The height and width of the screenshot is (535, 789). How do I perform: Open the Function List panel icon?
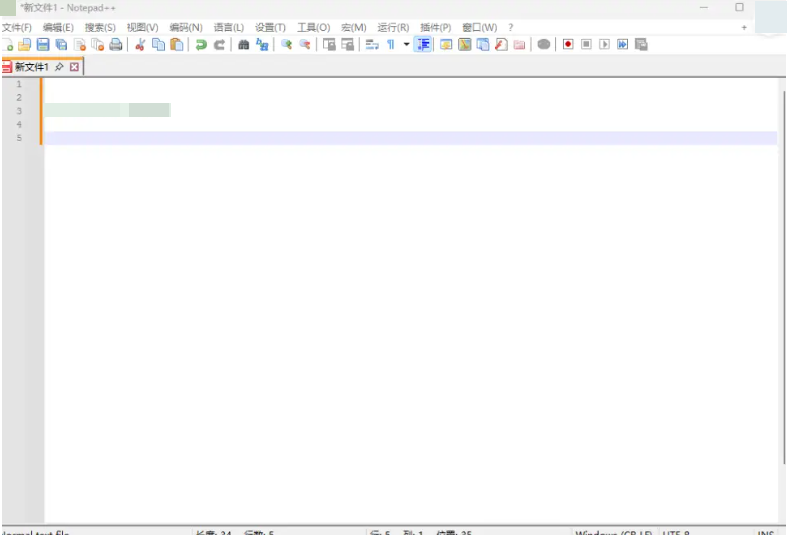[501, 45]
